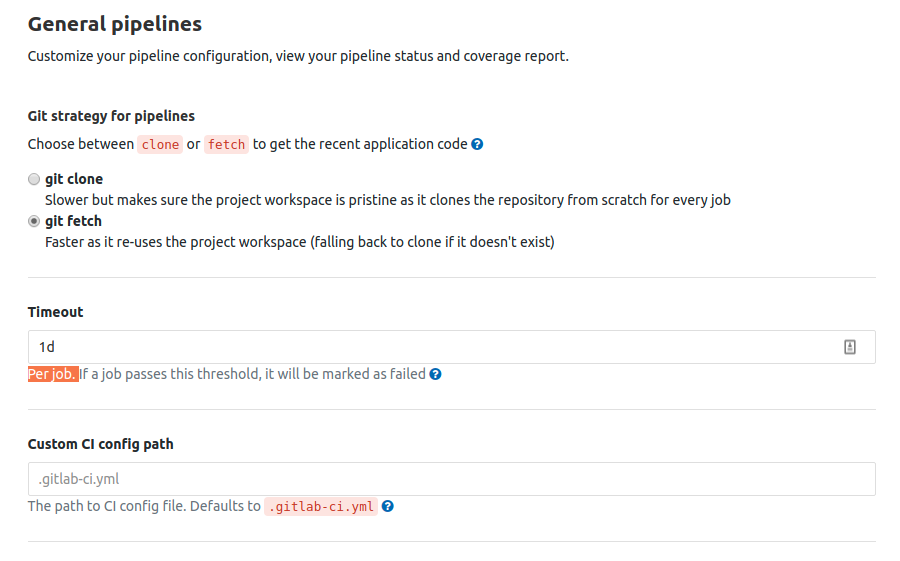Click git clone's 'Slower but makes sure' description

pyautogui.click(x=388, y=200)
